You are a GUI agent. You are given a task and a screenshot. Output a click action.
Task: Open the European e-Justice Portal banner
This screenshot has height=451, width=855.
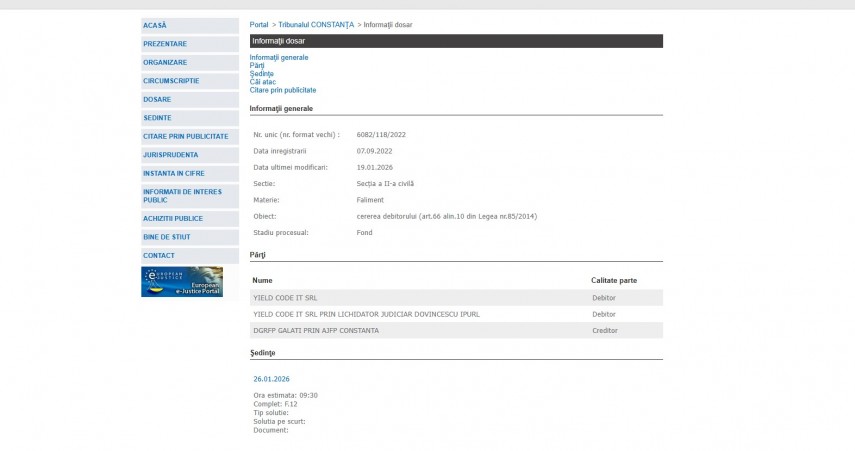pyautogui.click(x=182, y=281)
